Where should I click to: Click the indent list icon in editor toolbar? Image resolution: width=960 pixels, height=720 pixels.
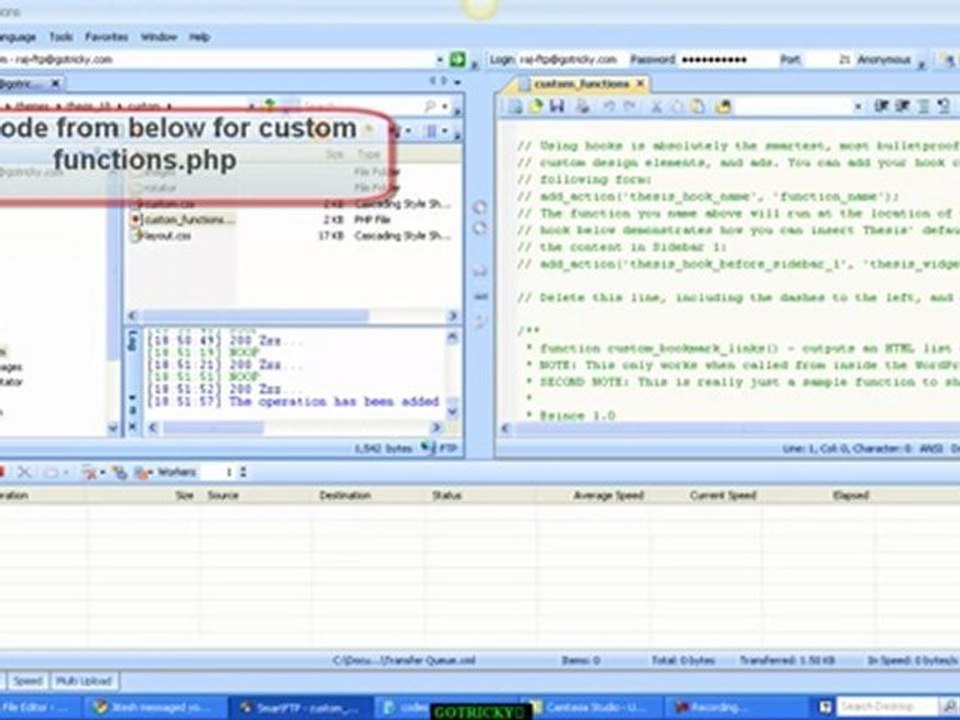pos(923,106)
